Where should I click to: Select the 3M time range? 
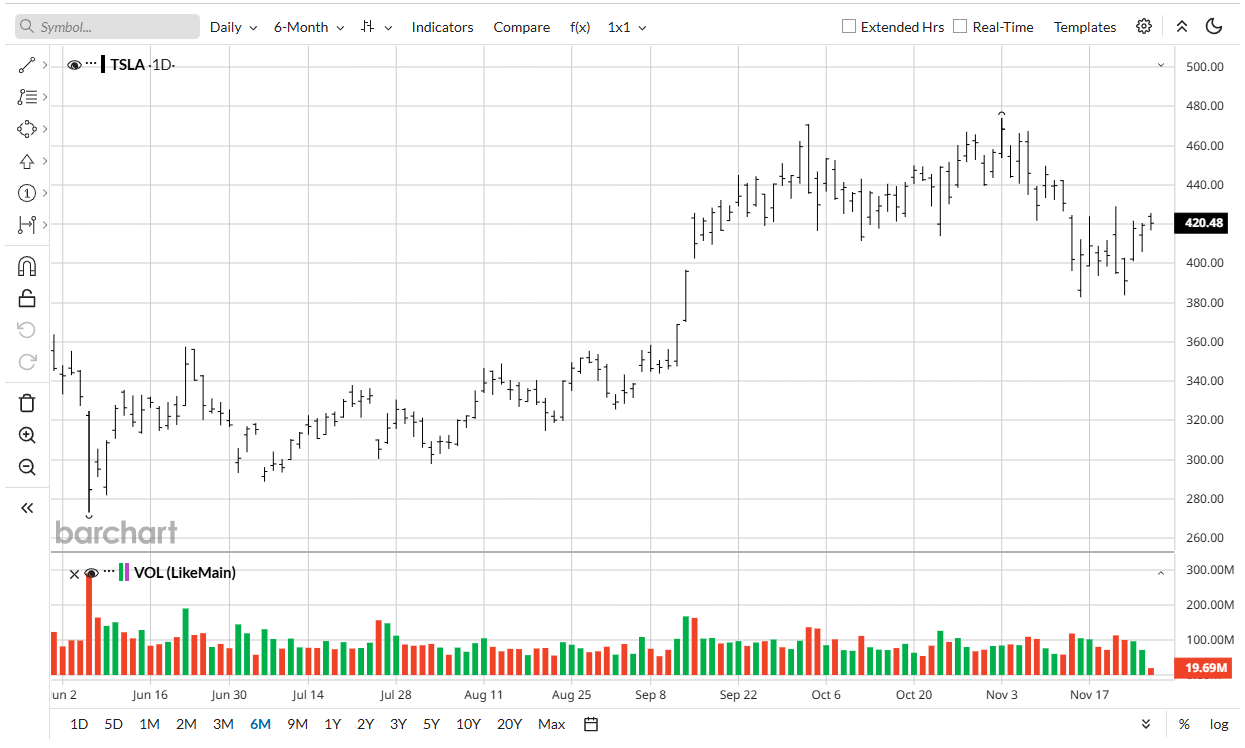click(x=223, y=724)
